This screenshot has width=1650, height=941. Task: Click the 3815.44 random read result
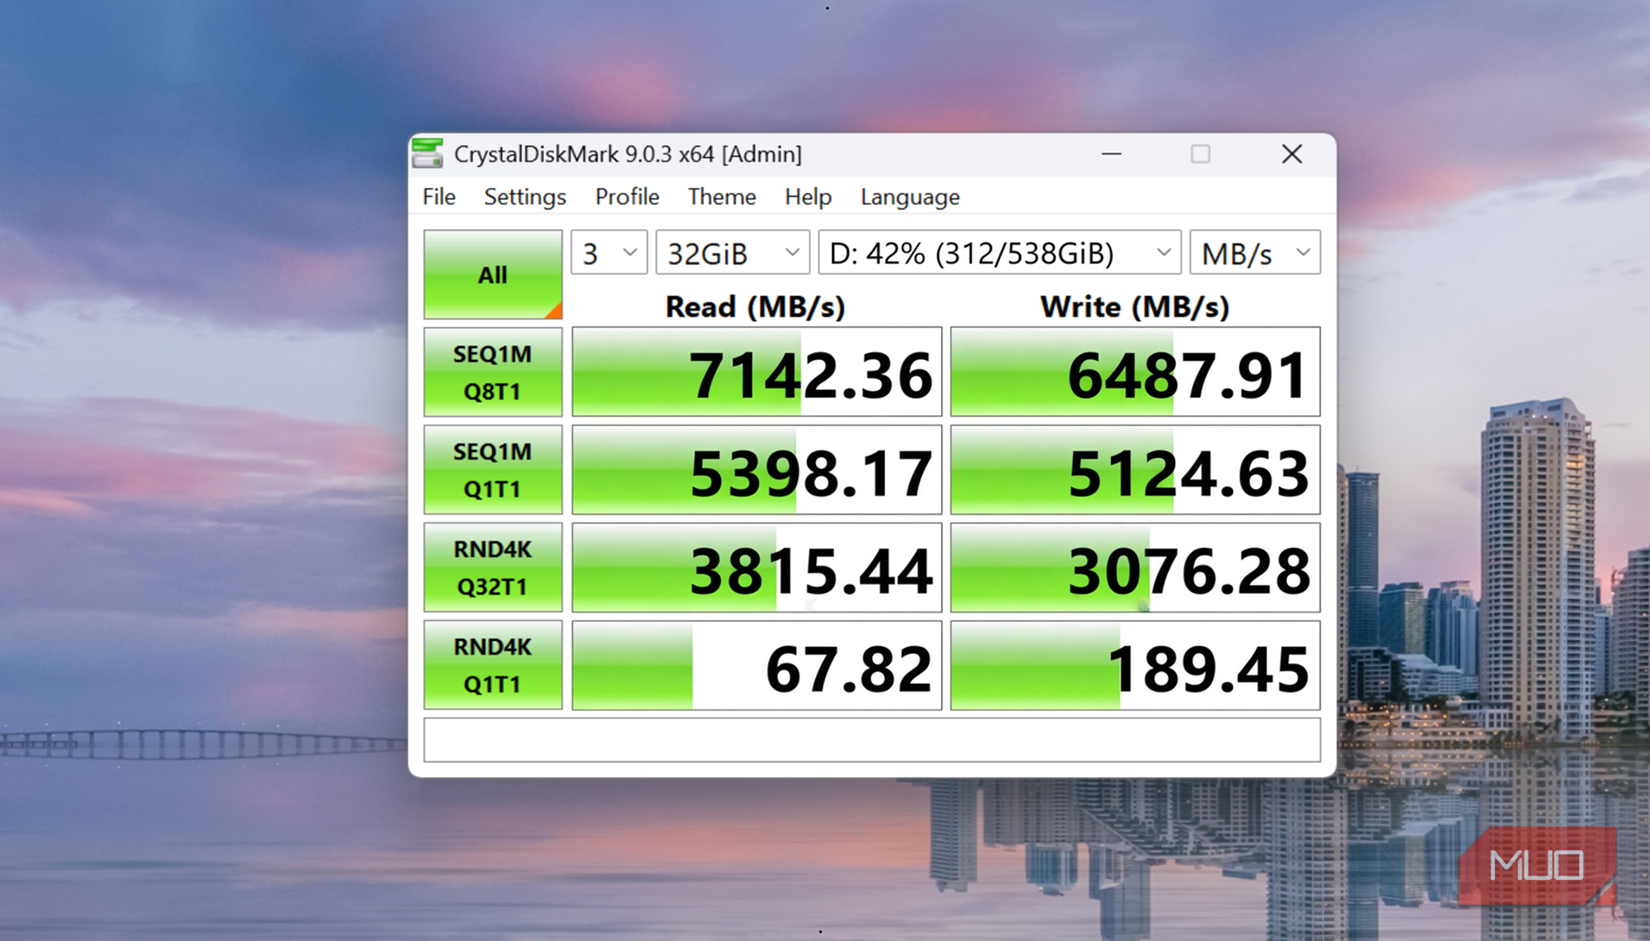[x=757, y=567]
